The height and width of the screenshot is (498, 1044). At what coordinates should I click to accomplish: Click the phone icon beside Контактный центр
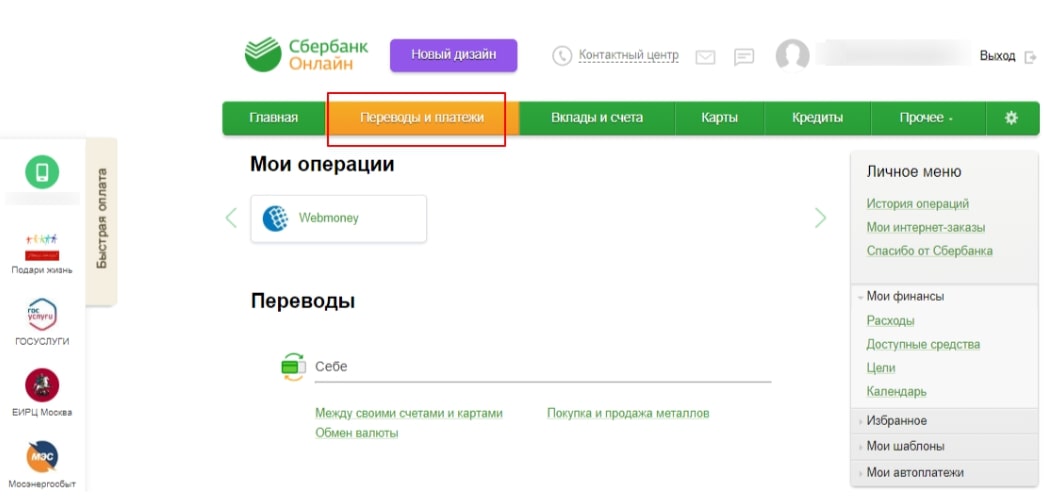tap(563, 55)
